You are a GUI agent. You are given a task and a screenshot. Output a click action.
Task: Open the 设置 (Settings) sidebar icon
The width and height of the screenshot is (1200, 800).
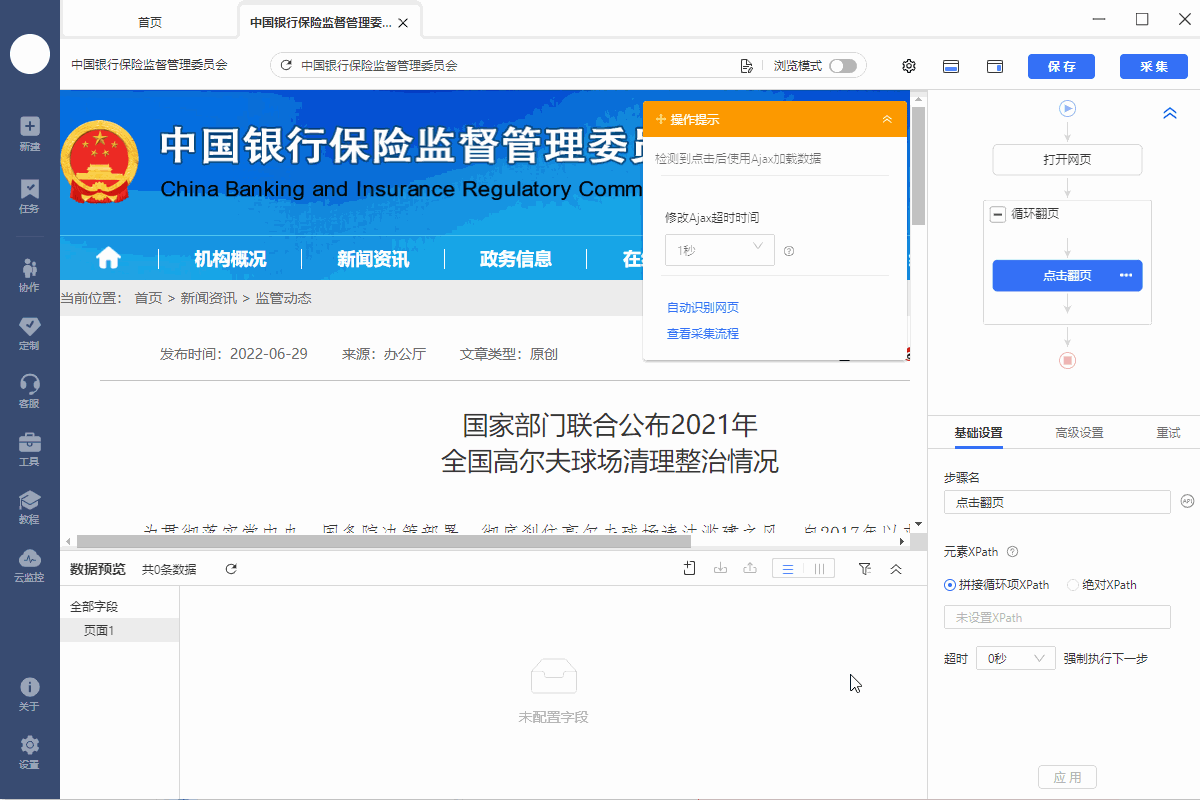coord(30,751)
